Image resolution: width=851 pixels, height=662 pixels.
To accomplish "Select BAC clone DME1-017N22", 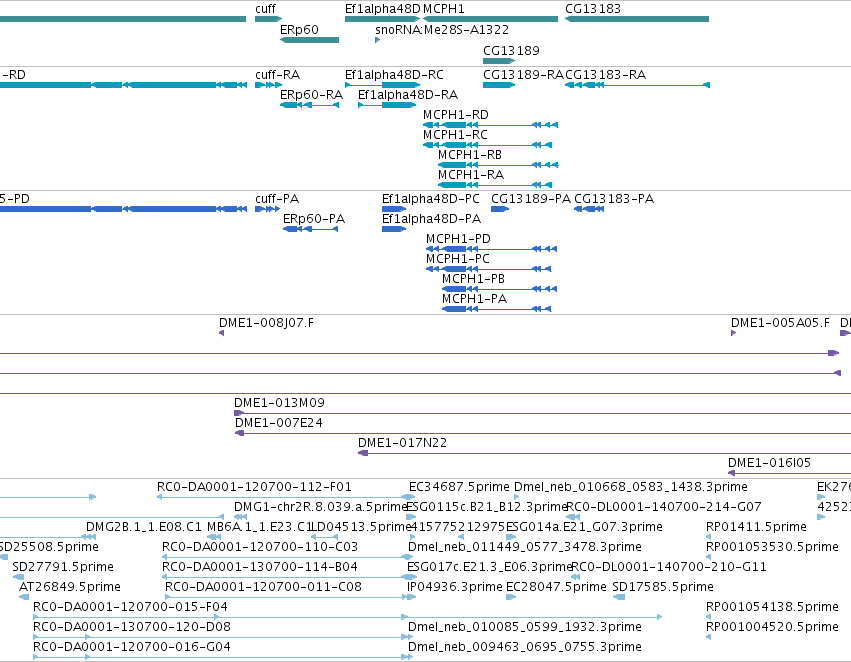I will coord(605,453).
